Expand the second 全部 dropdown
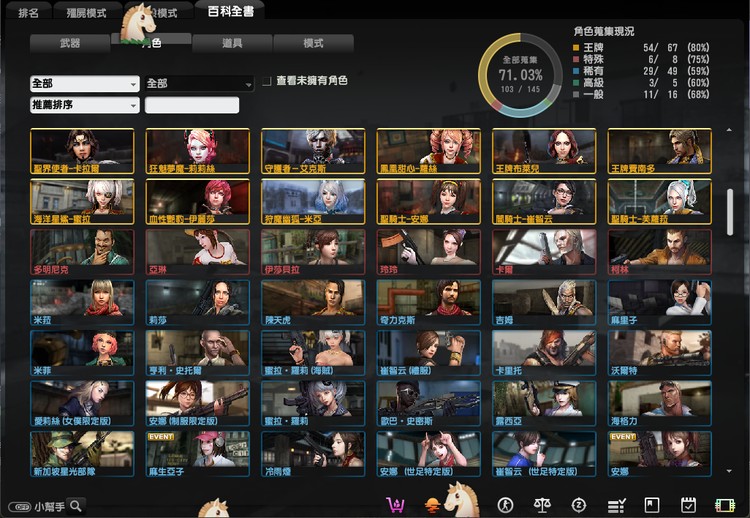750x518 pixels. (199, 83)
